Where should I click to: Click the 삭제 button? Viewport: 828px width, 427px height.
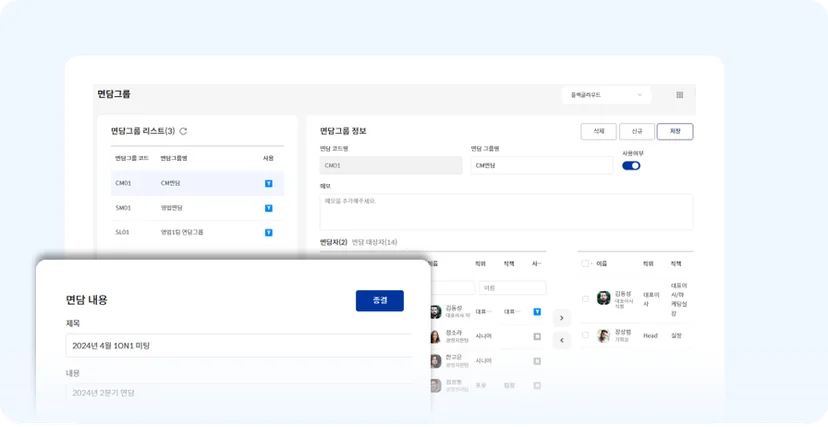pyautogui.click(x=598, y=131)
